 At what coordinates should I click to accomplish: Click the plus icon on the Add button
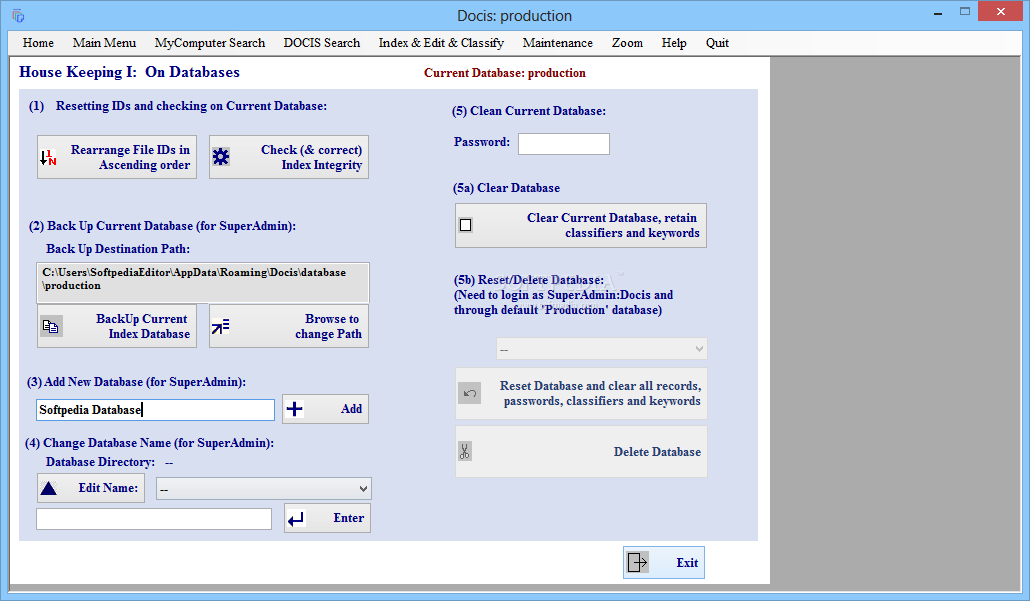pos(295,409)
